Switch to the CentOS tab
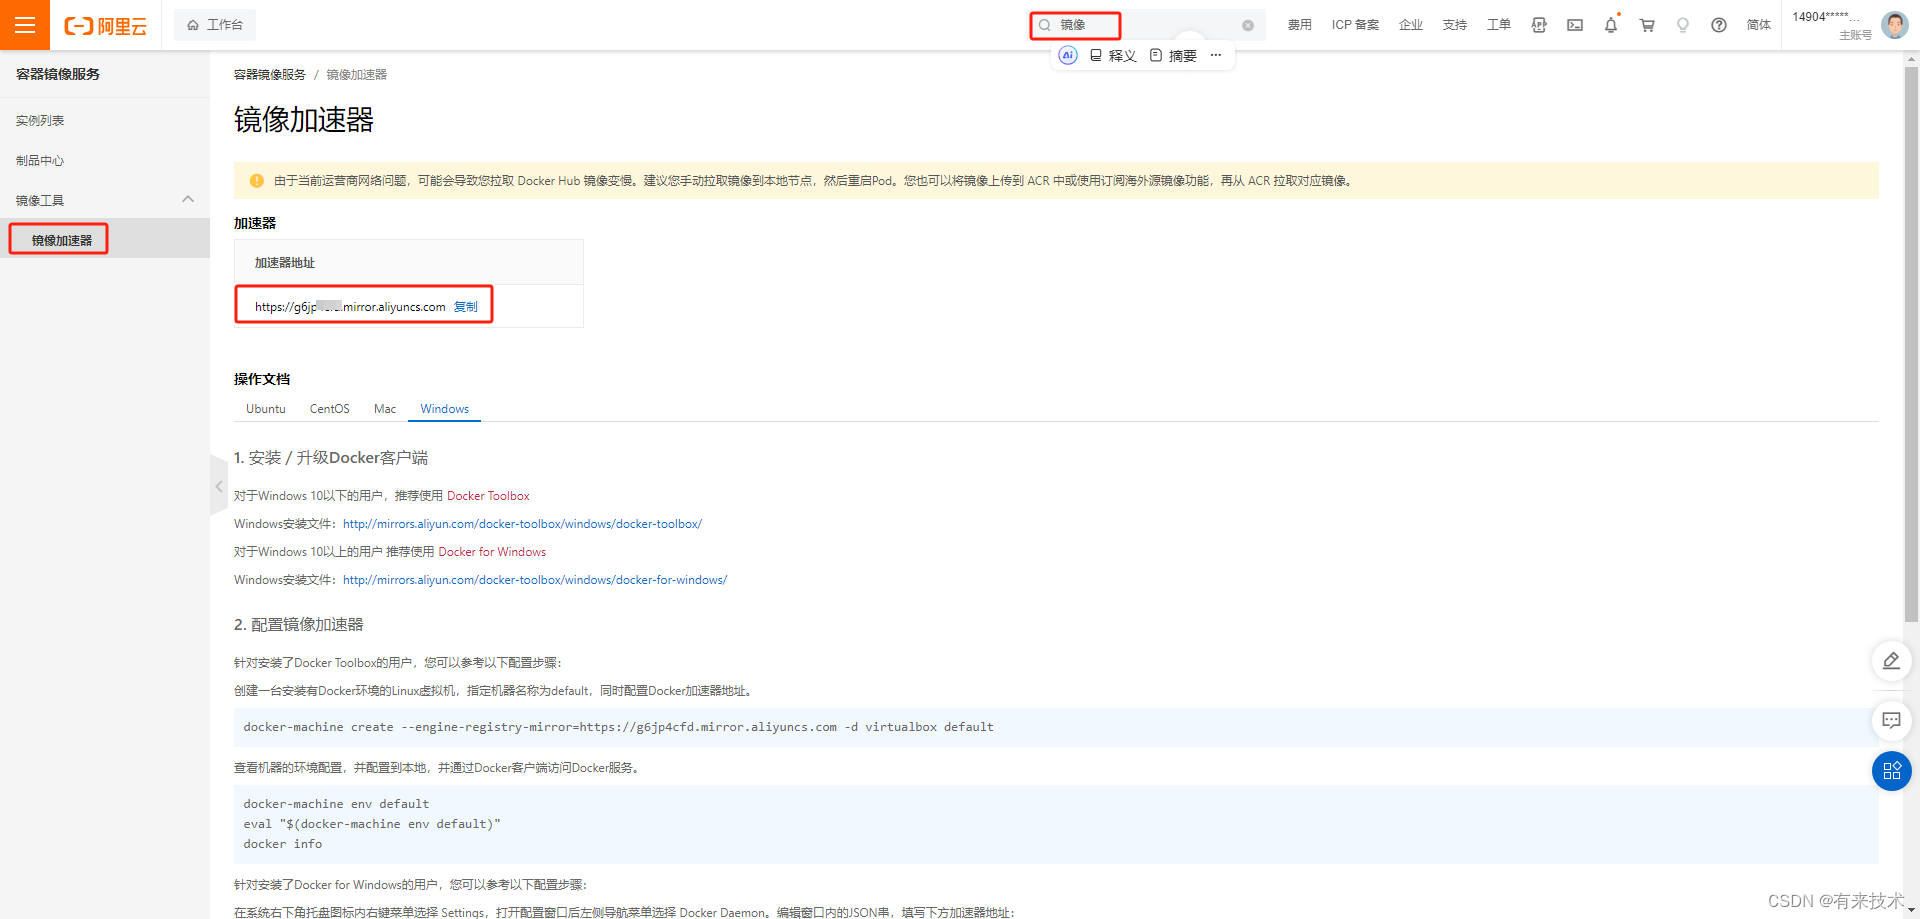1920x919 pixels. point(330,409)
